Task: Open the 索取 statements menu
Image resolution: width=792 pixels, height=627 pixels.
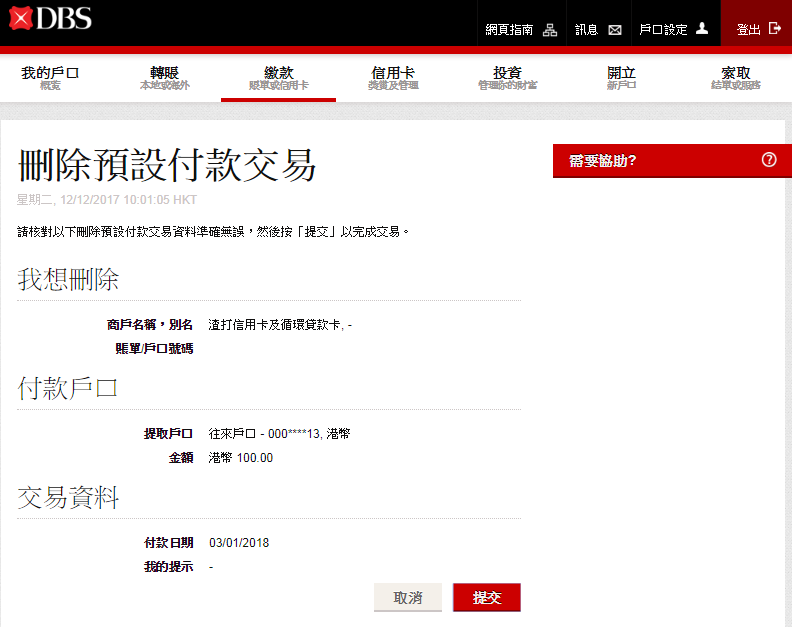Action: click(x=735, y=78)
